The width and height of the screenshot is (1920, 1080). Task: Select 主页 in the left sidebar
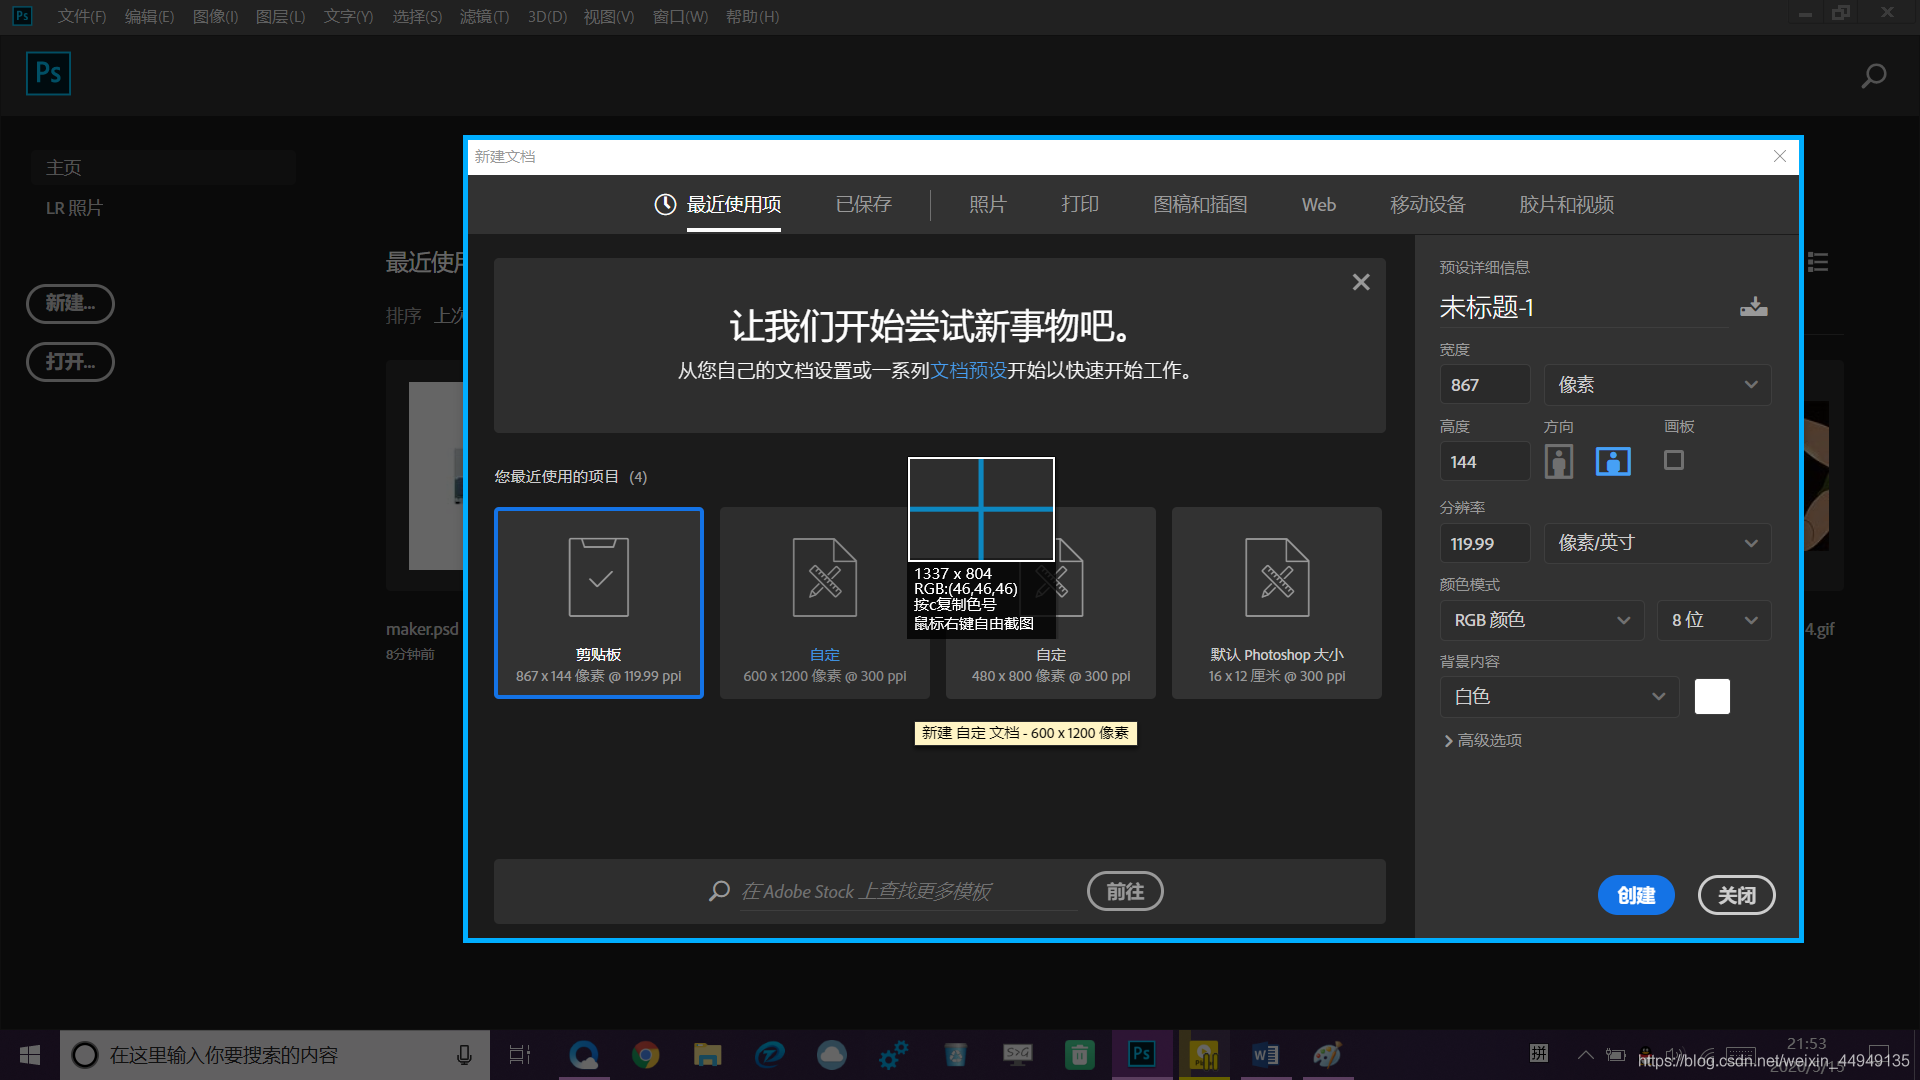pos(162,168)
